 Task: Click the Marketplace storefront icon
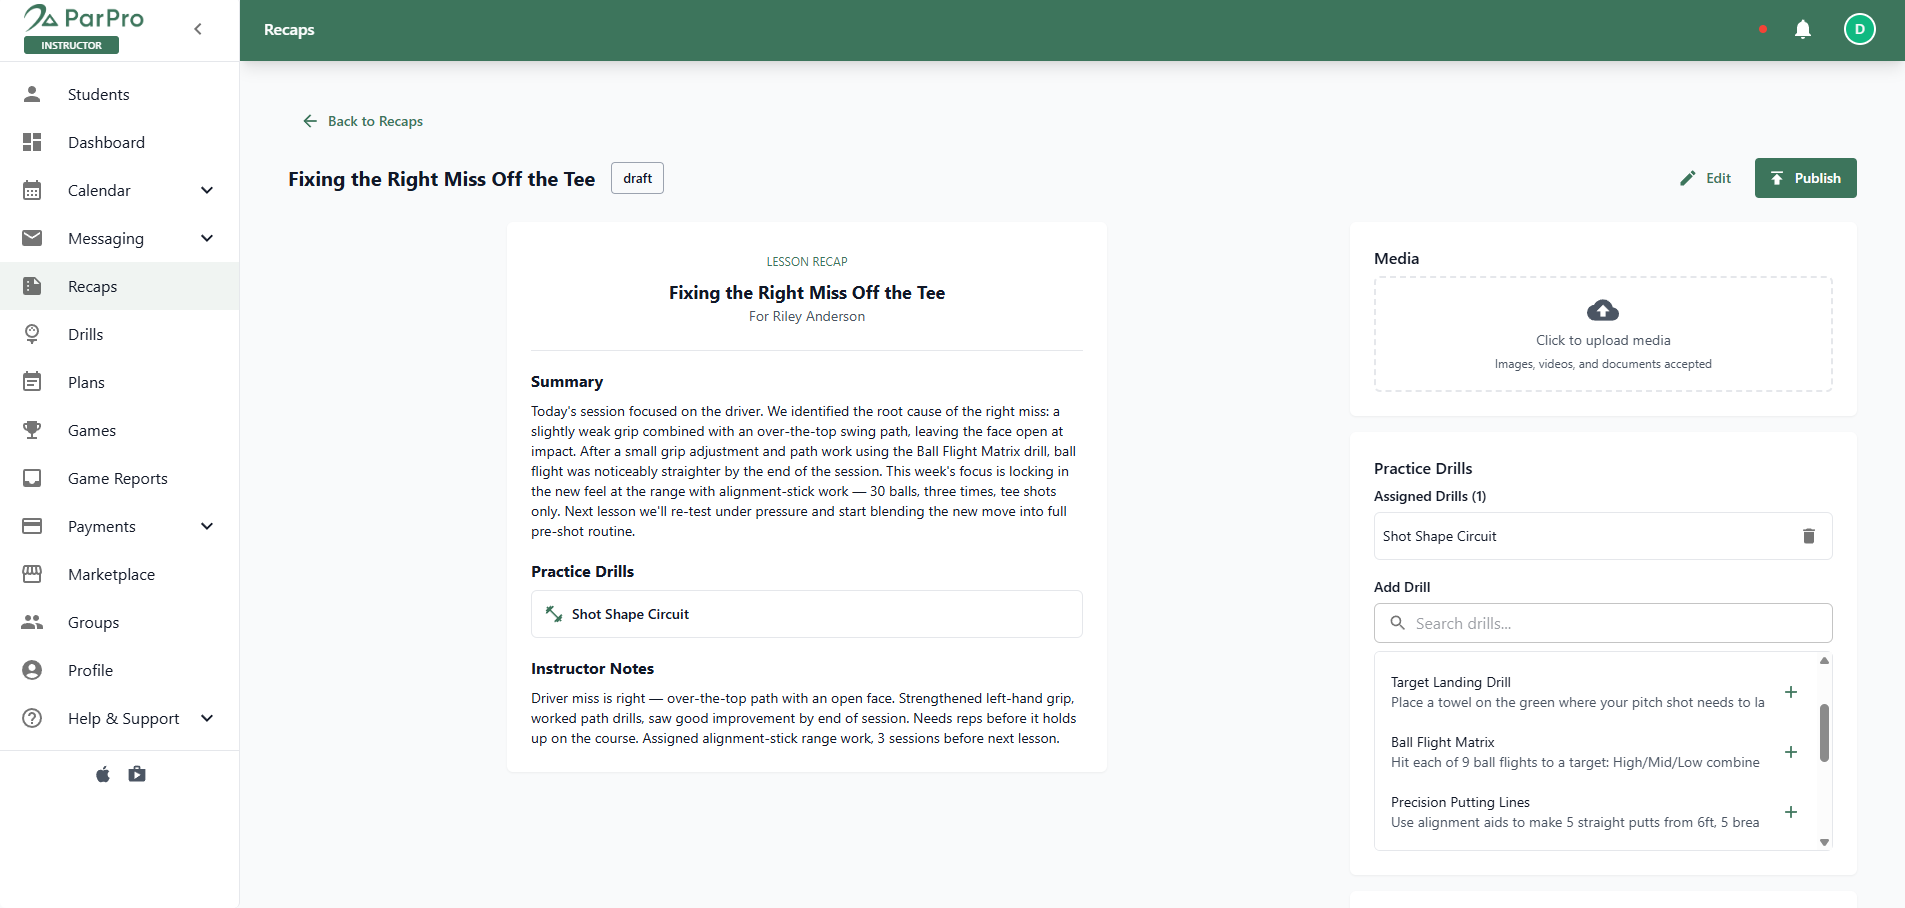(32, 574)
